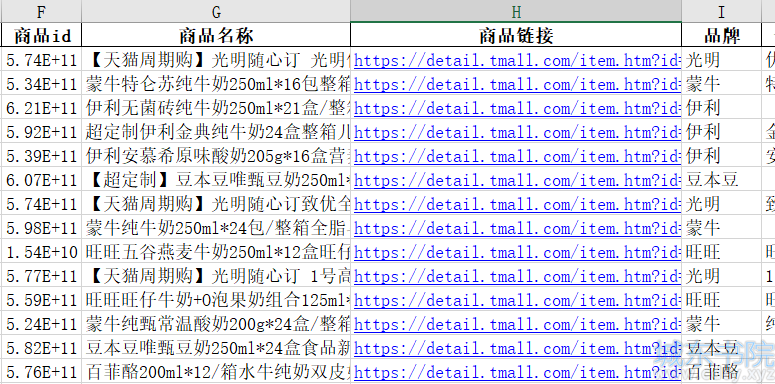Open tmall link in 蒙牛纯甄常温酸奶 row
This screenshot has width=775, height=384.
pos(517,324)
